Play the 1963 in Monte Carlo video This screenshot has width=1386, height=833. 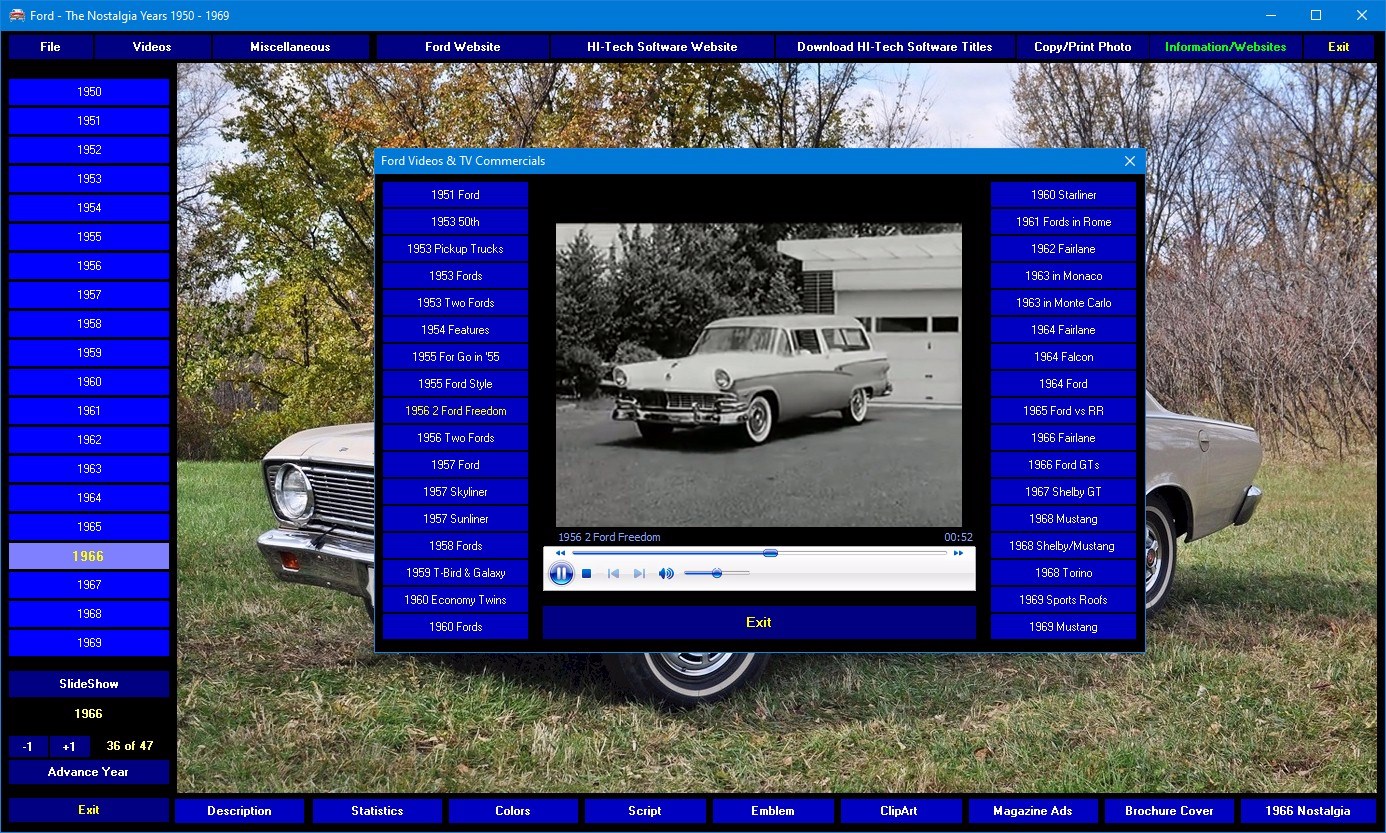1063,303
